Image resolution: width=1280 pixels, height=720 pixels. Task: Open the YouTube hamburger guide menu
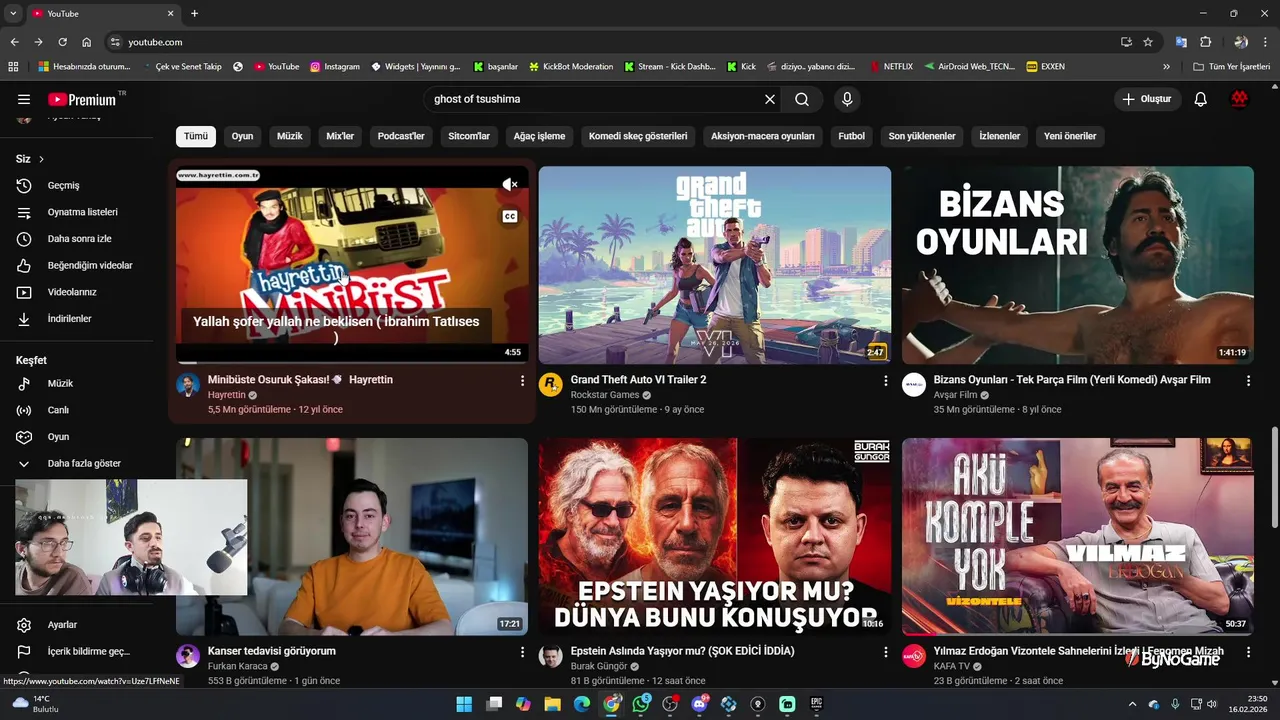pos(24,99)
